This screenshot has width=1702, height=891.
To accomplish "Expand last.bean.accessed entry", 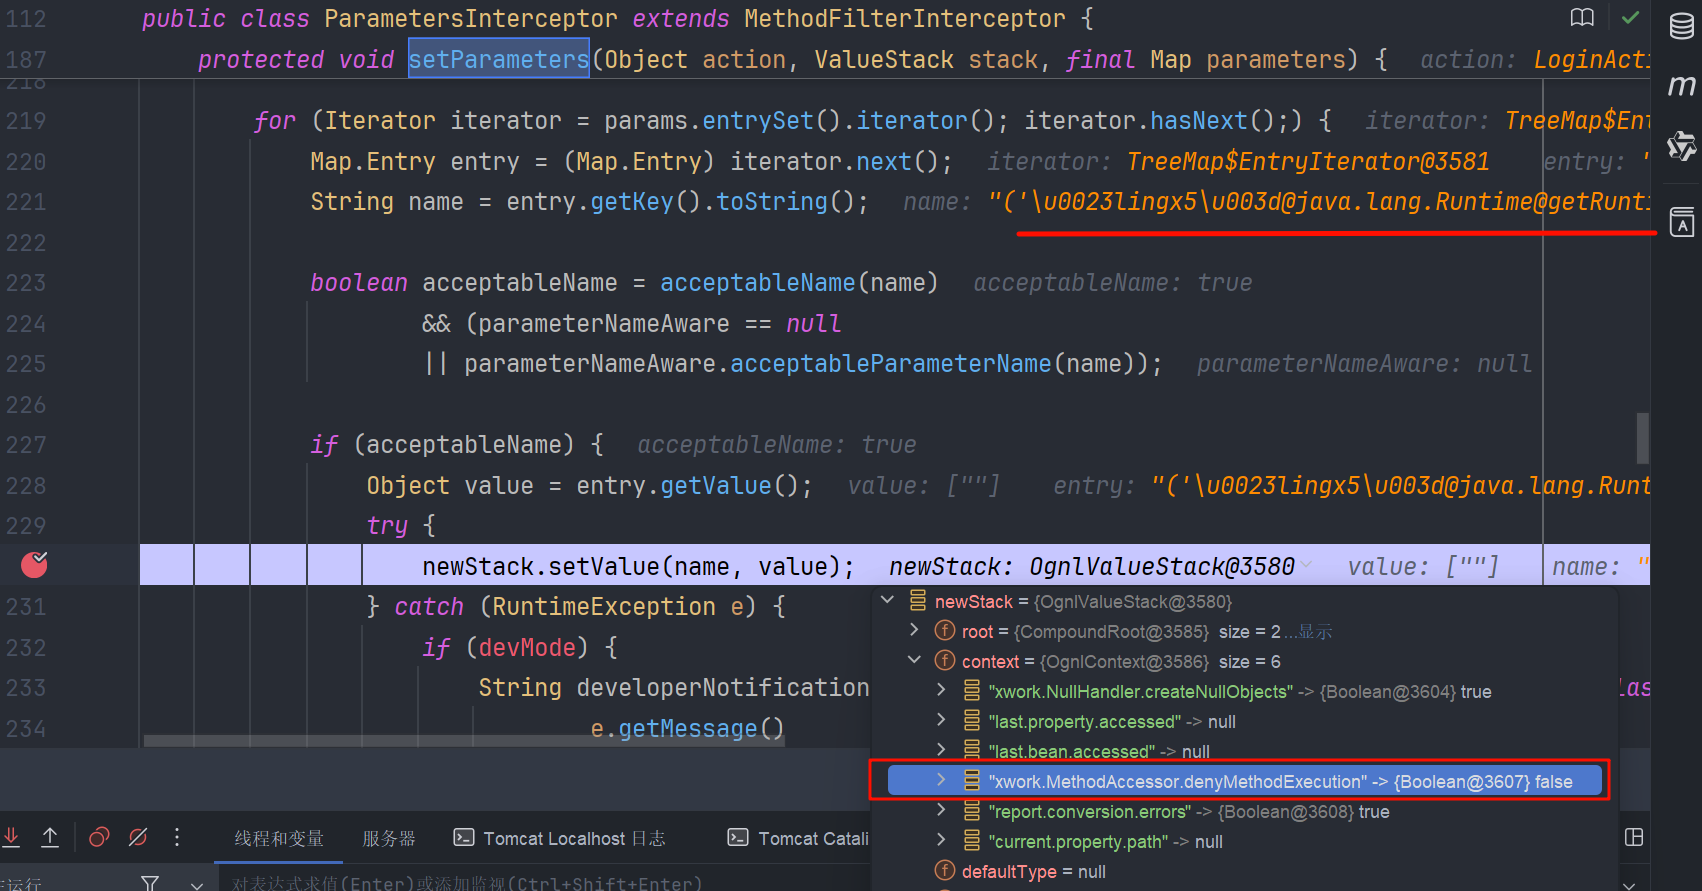I will pos(941,749).
